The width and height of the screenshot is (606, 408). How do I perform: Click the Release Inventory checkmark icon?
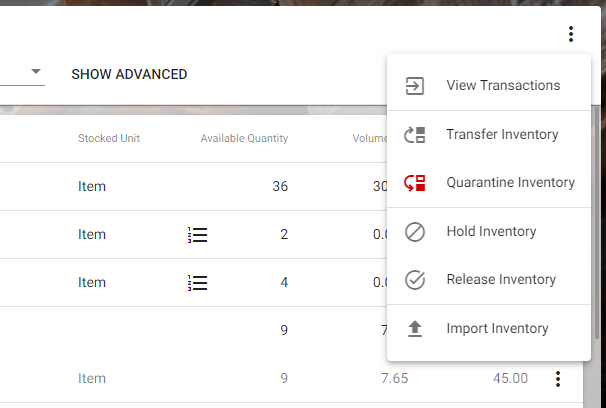[415, 280]
